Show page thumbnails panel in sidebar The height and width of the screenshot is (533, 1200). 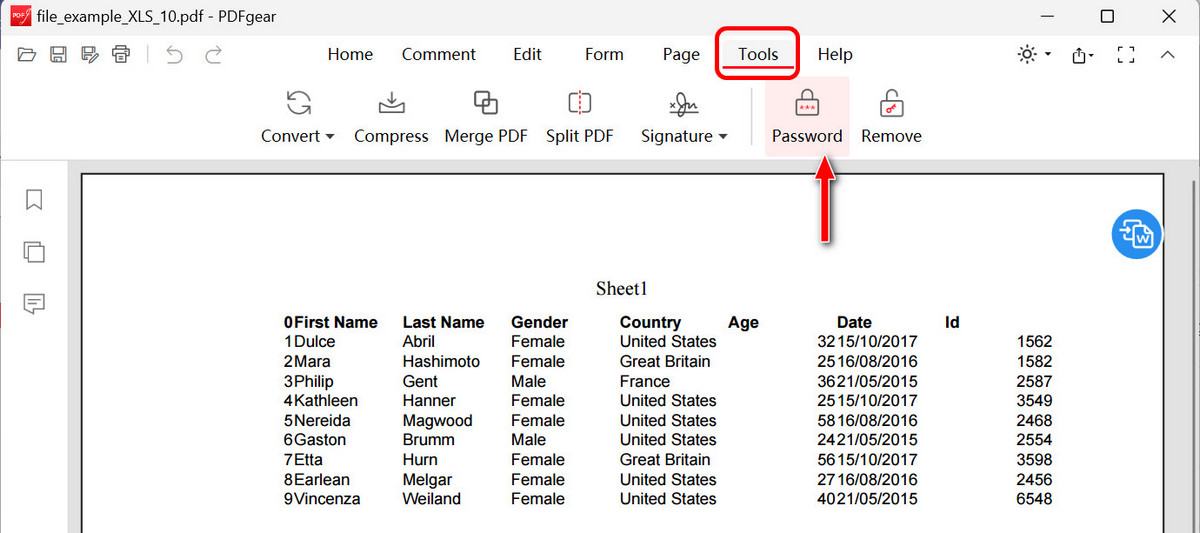[34, 252]
